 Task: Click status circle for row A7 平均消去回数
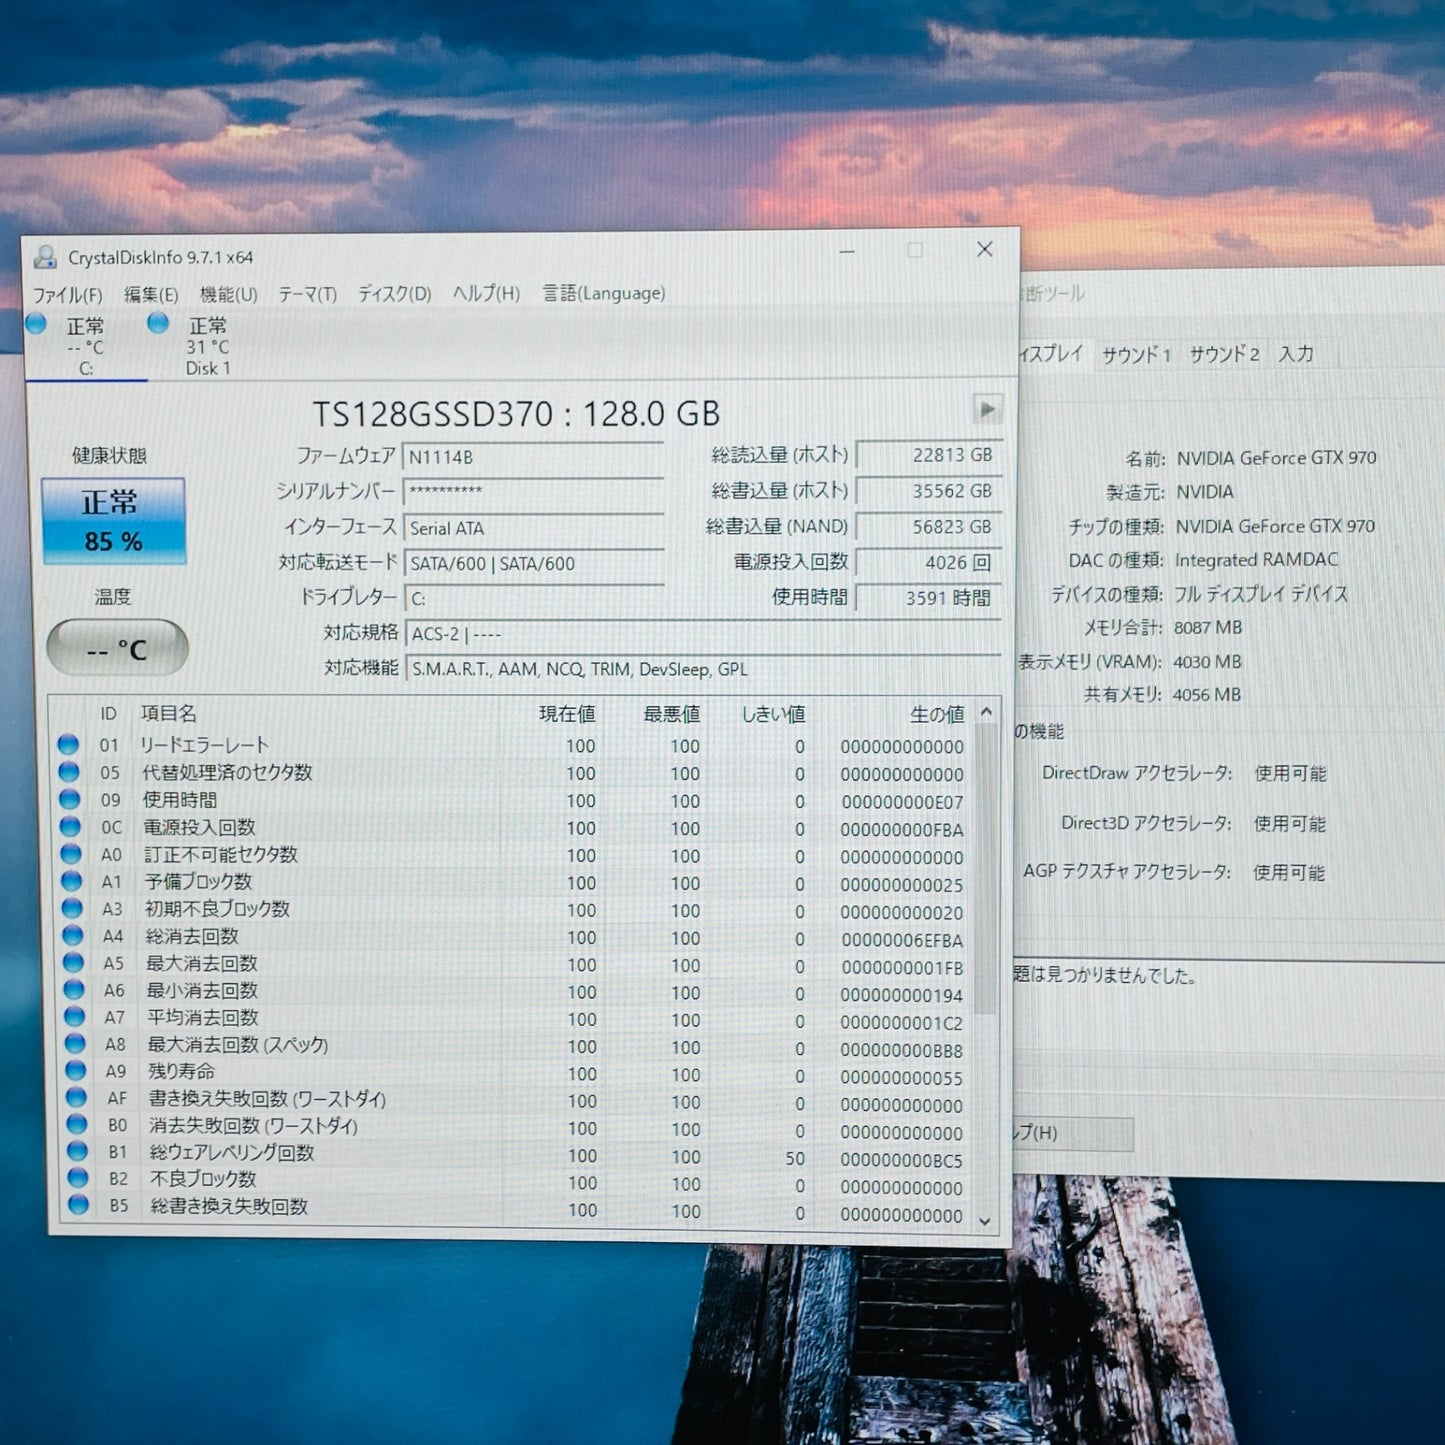pyautogui.click(x=74, y=1016)
